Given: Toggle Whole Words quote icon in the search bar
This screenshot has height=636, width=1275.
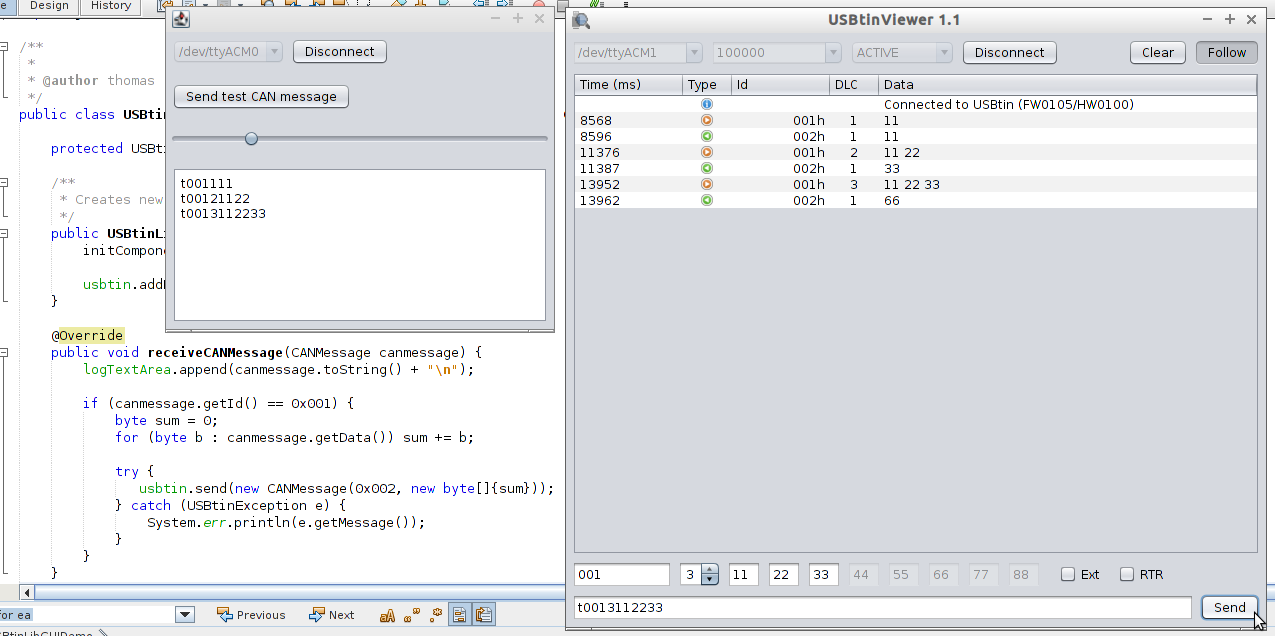Looking at the screenshot, I should [x=412, y=615].
